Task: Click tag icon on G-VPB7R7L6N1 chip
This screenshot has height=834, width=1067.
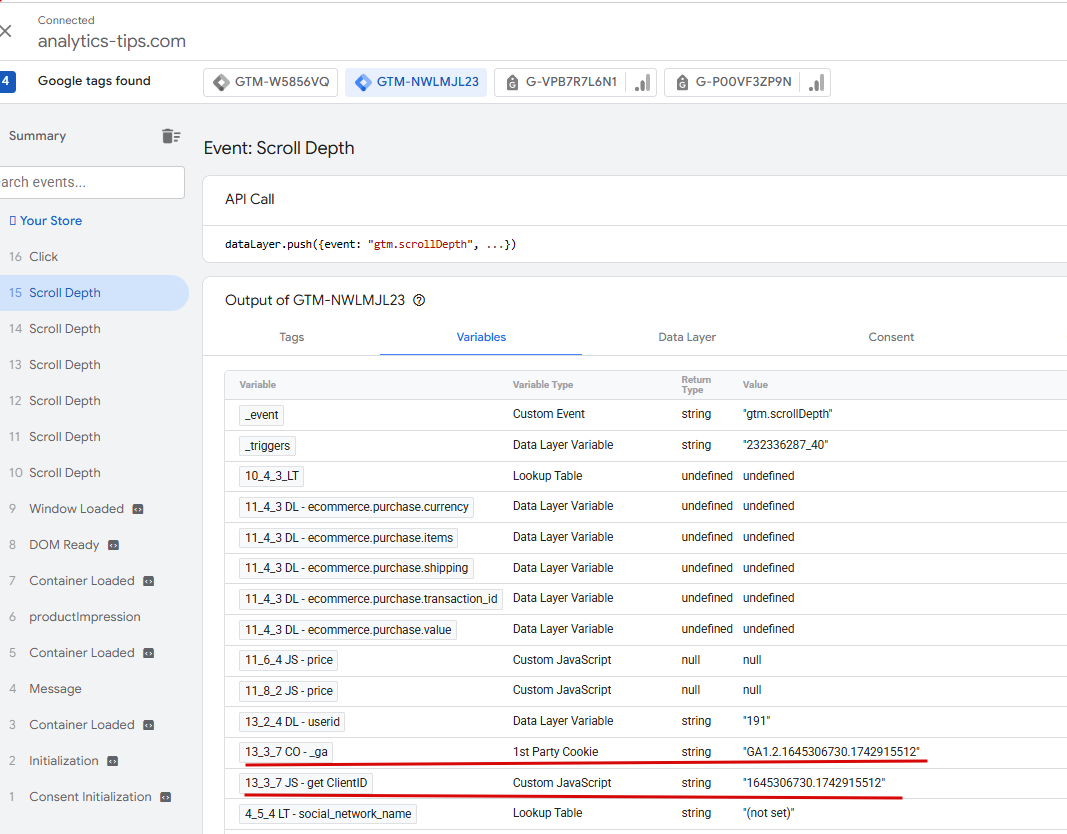Action: (512, 83)
